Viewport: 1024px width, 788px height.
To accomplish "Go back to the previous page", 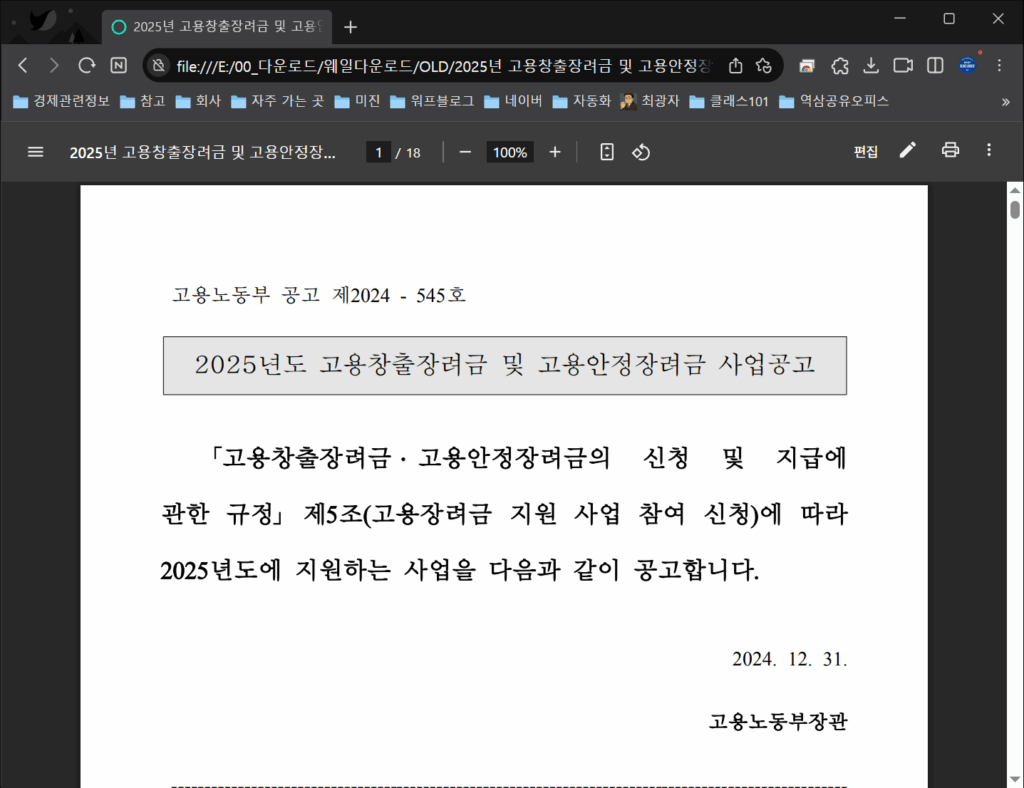I will coord(23,65).
